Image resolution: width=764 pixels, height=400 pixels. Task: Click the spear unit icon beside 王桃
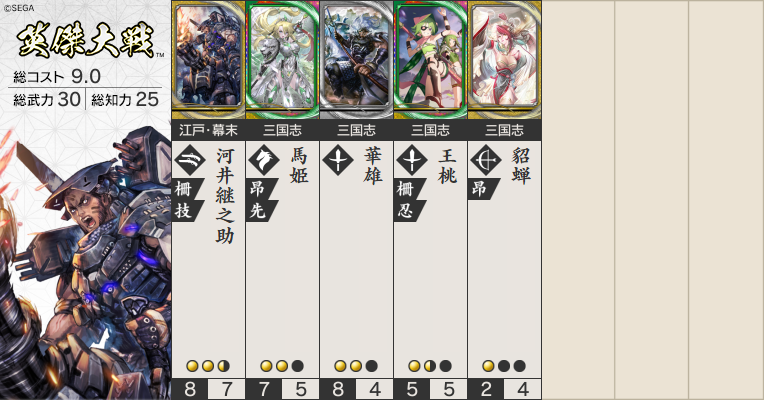pos(412,160)
